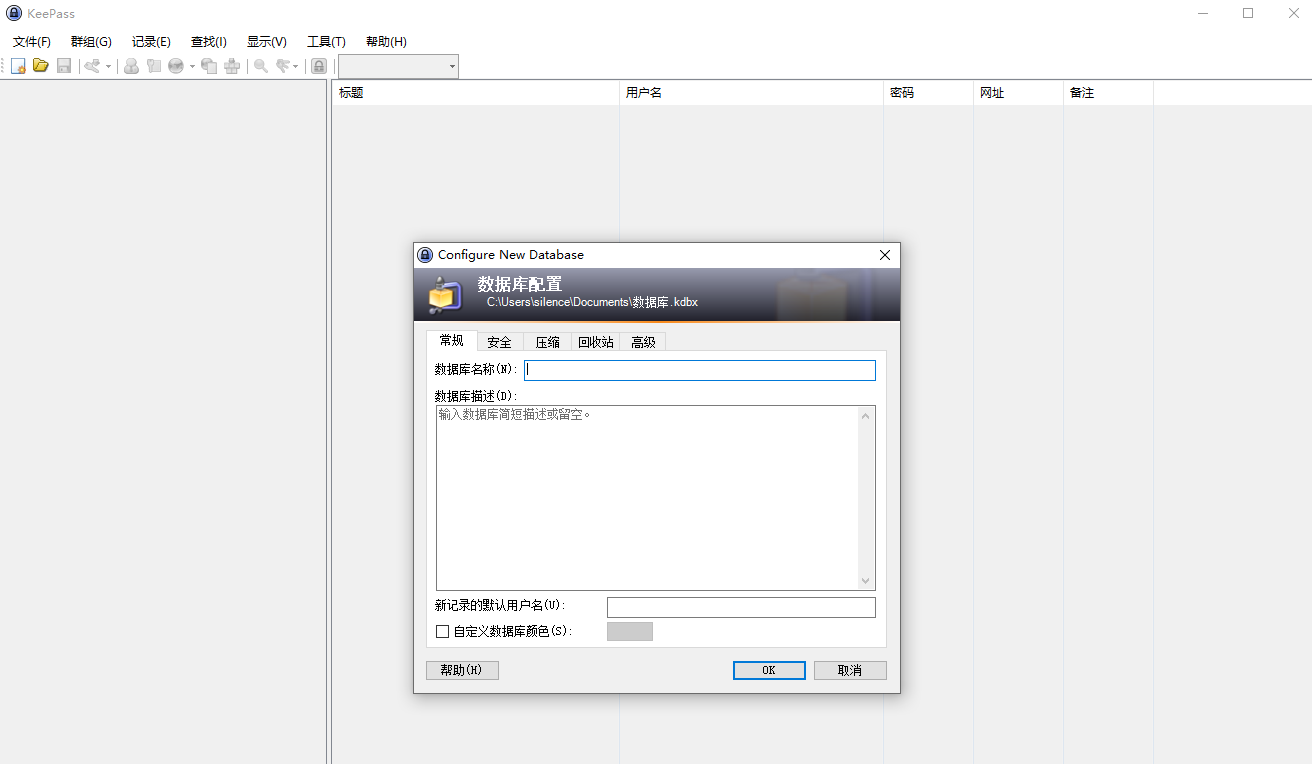Switch to the 高级 tab
The height and width of the screenshot is (764, 1312).
643,342
